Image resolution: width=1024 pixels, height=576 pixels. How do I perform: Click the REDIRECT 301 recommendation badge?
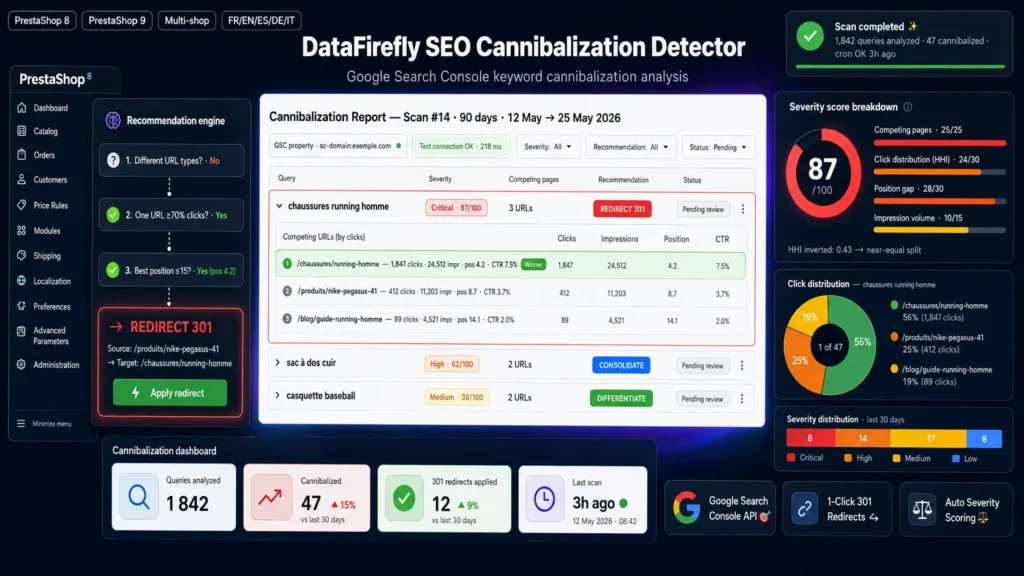tap(622, 208)
